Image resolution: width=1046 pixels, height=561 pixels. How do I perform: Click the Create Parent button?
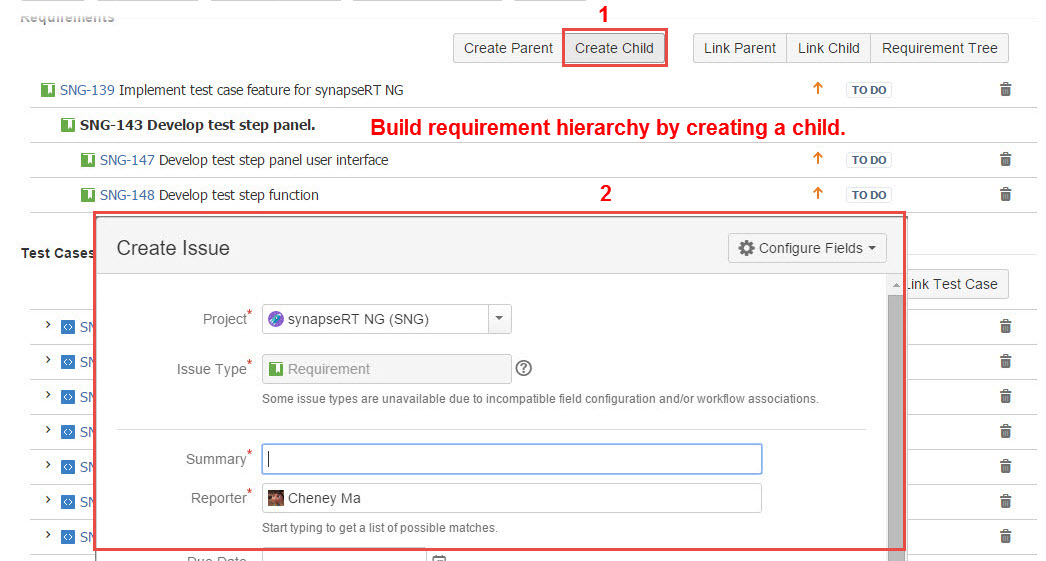(x=508, y=48)
